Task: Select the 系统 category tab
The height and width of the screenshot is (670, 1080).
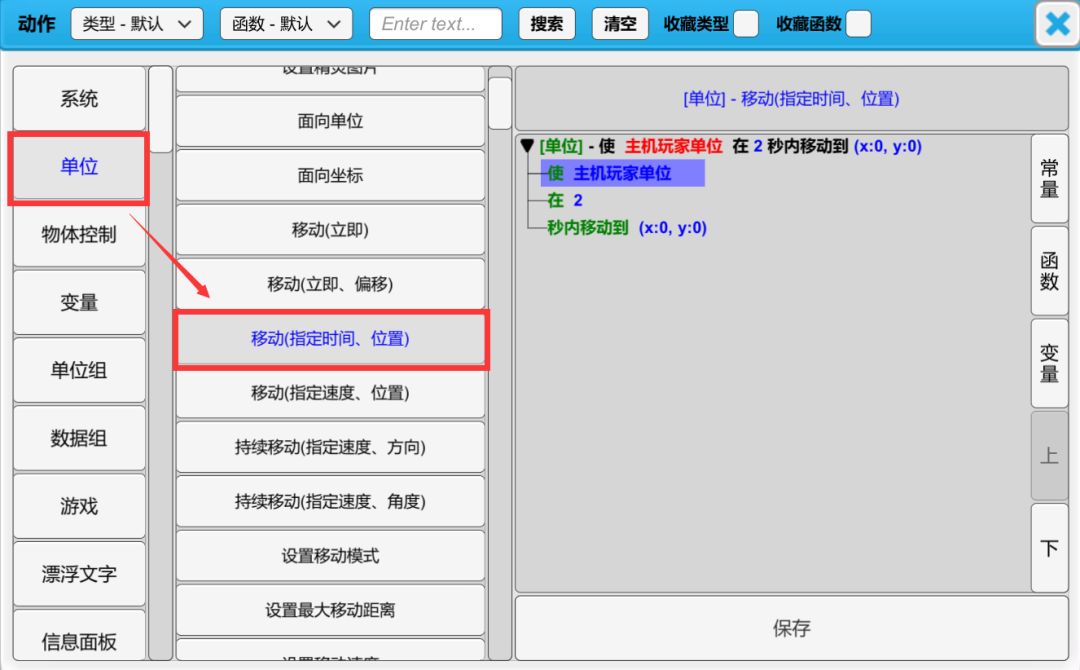Action: click(x=79, y=99)
